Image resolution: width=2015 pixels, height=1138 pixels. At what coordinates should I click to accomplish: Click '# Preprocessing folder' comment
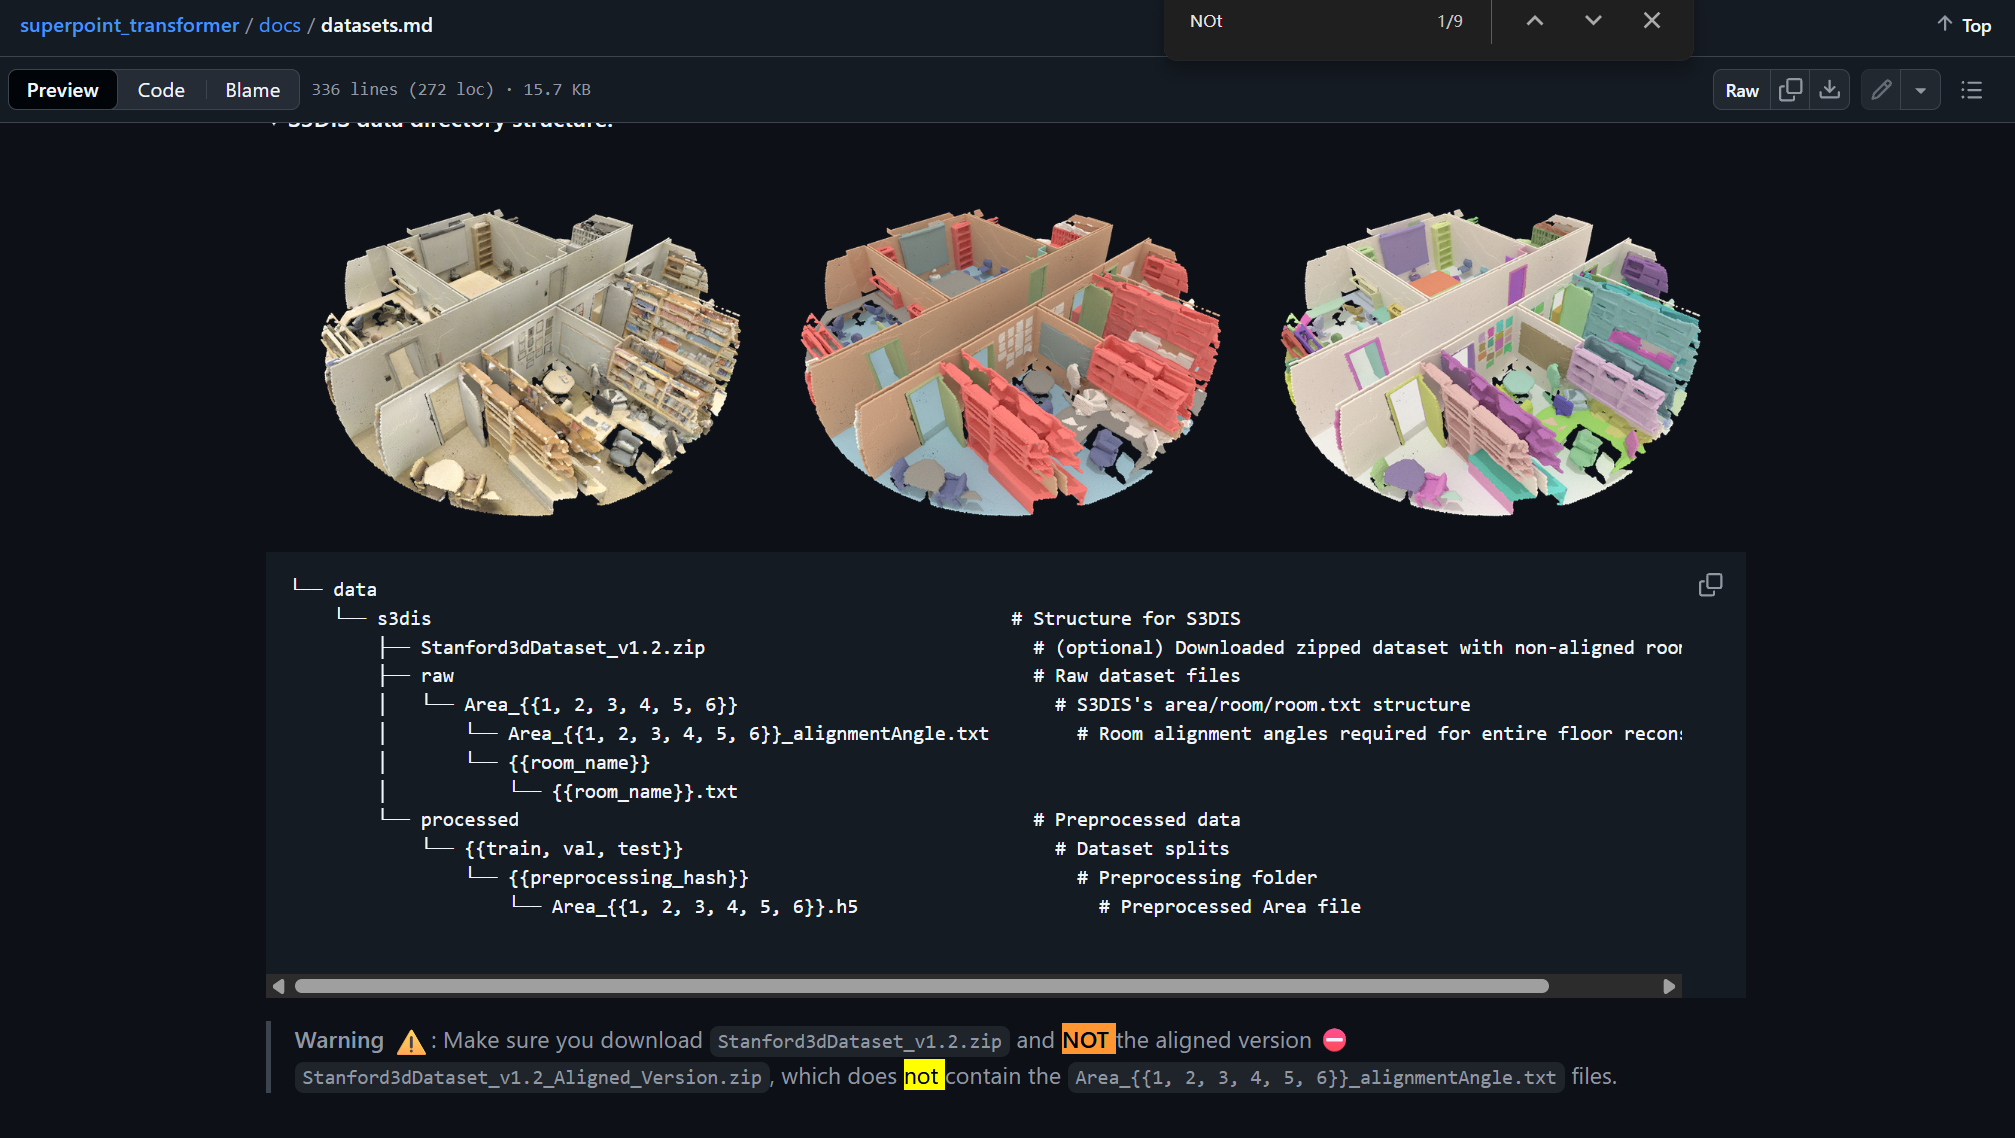point(1197,877)
